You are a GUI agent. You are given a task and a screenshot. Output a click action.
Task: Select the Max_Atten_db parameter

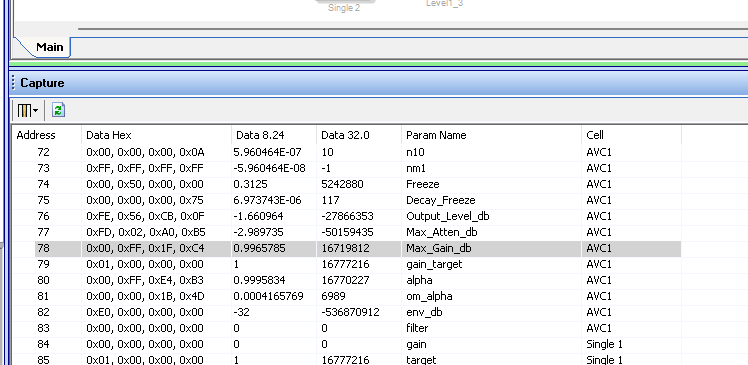tap(442, 232)
